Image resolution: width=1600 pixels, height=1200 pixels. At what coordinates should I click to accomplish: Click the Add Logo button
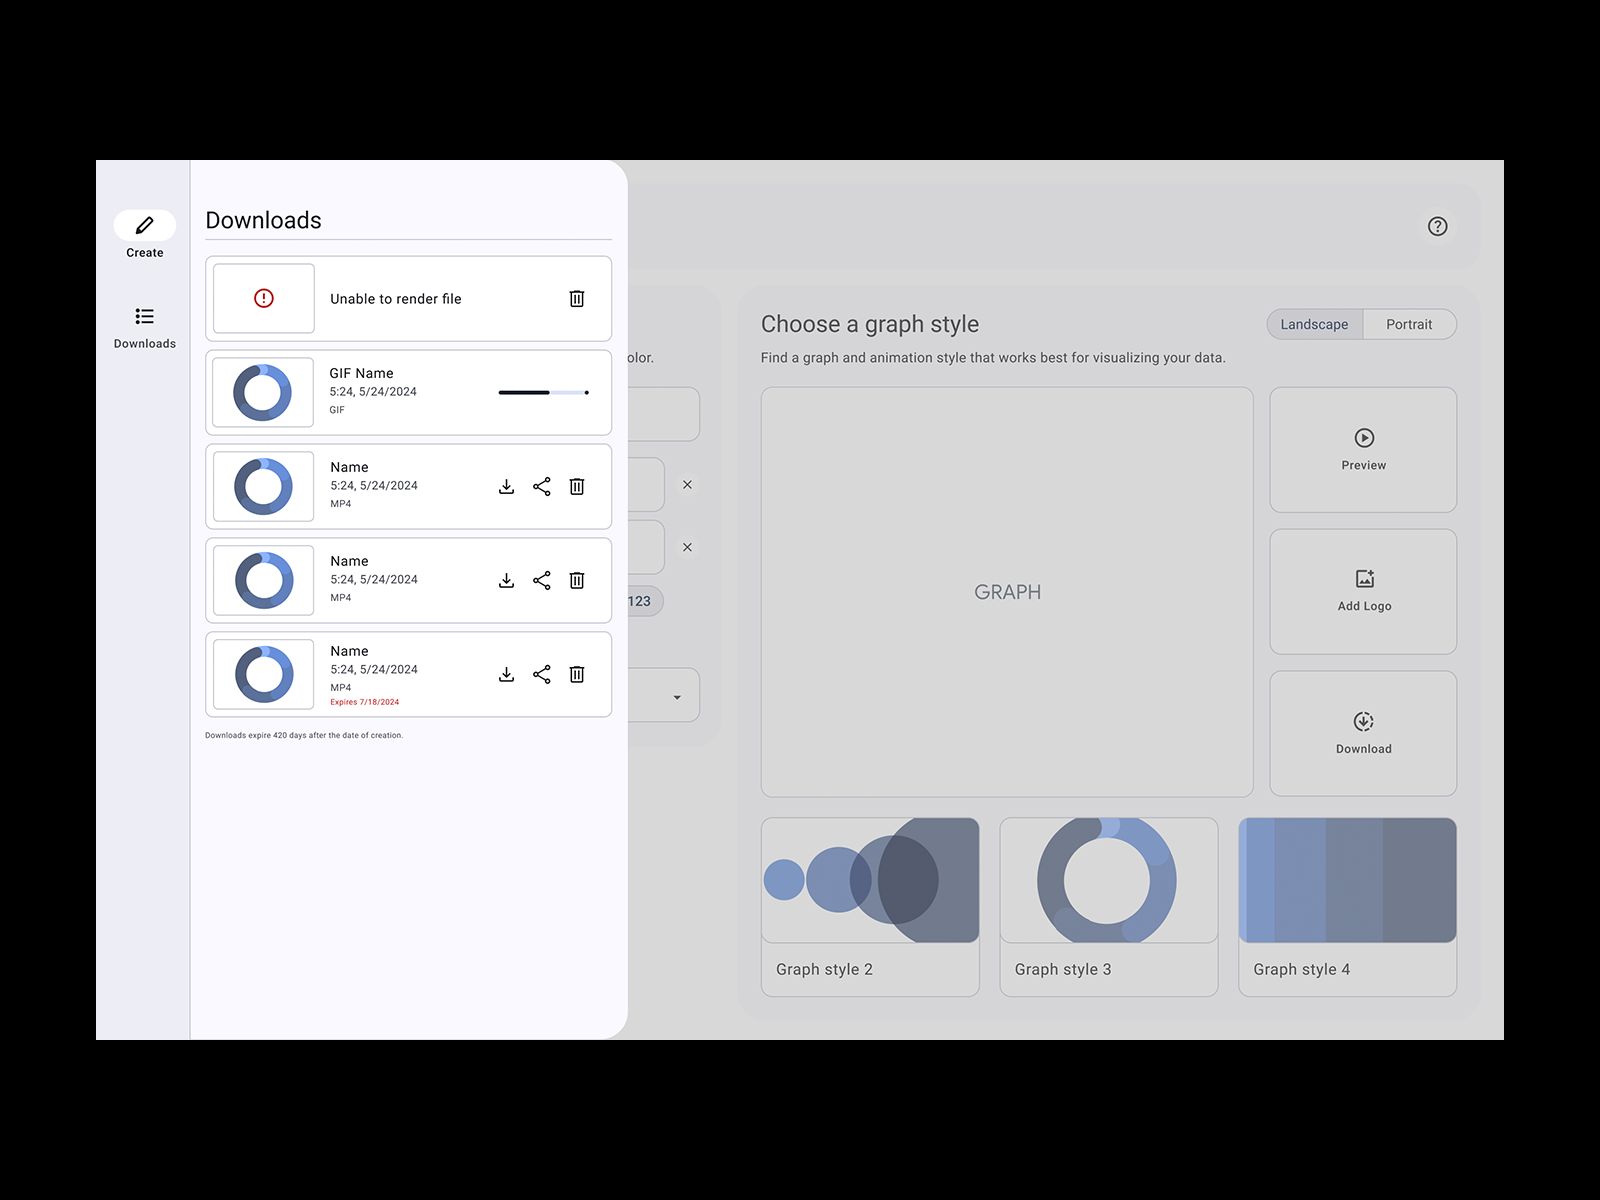pyautogui.click(x=1363, y=592)
